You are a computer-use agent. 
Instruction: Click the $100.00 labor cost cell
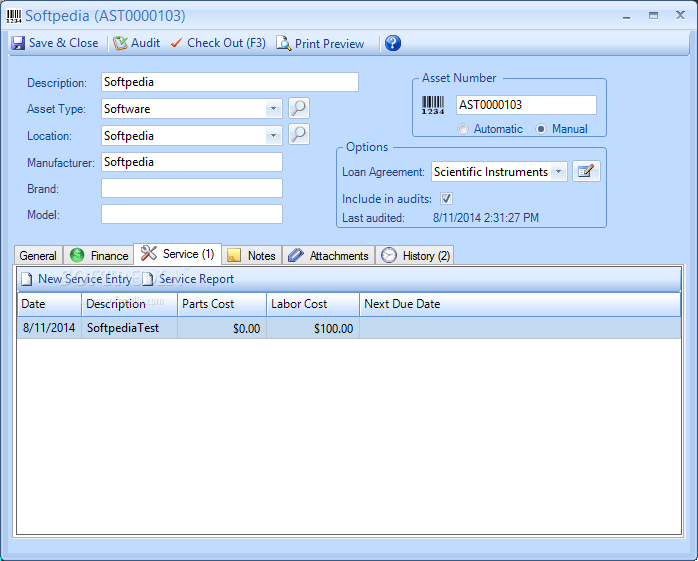click(x=313, y=328)
